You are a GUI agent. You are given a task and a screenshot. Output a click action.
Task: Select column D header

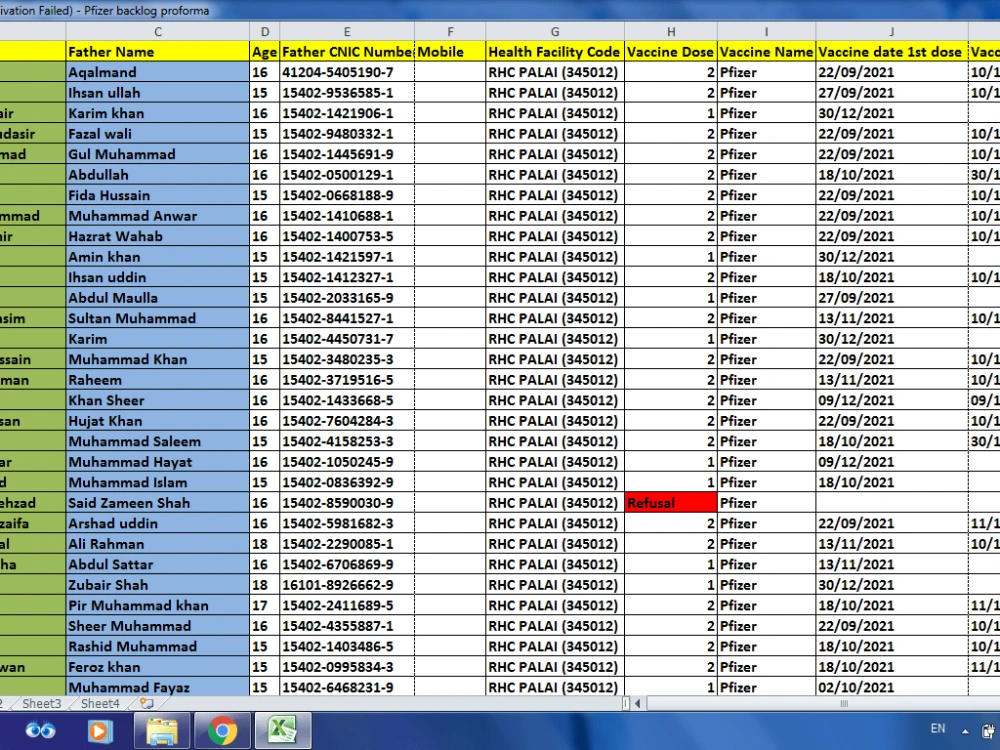point(265,31)
